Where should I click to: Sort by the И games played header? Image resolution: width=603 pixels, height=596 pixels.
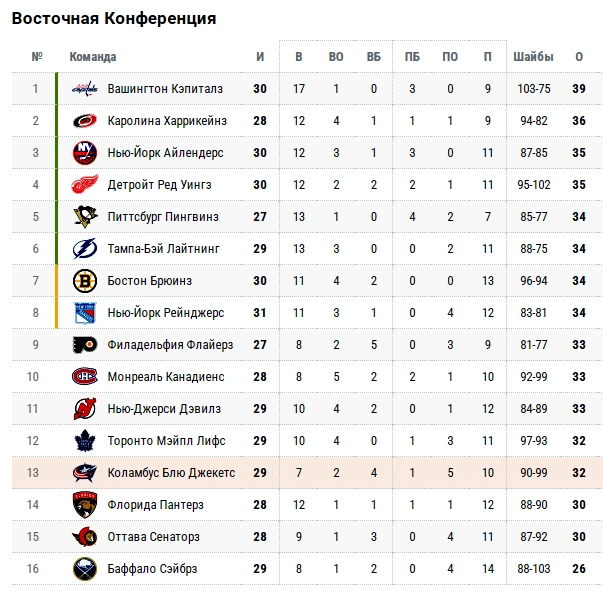260,57
